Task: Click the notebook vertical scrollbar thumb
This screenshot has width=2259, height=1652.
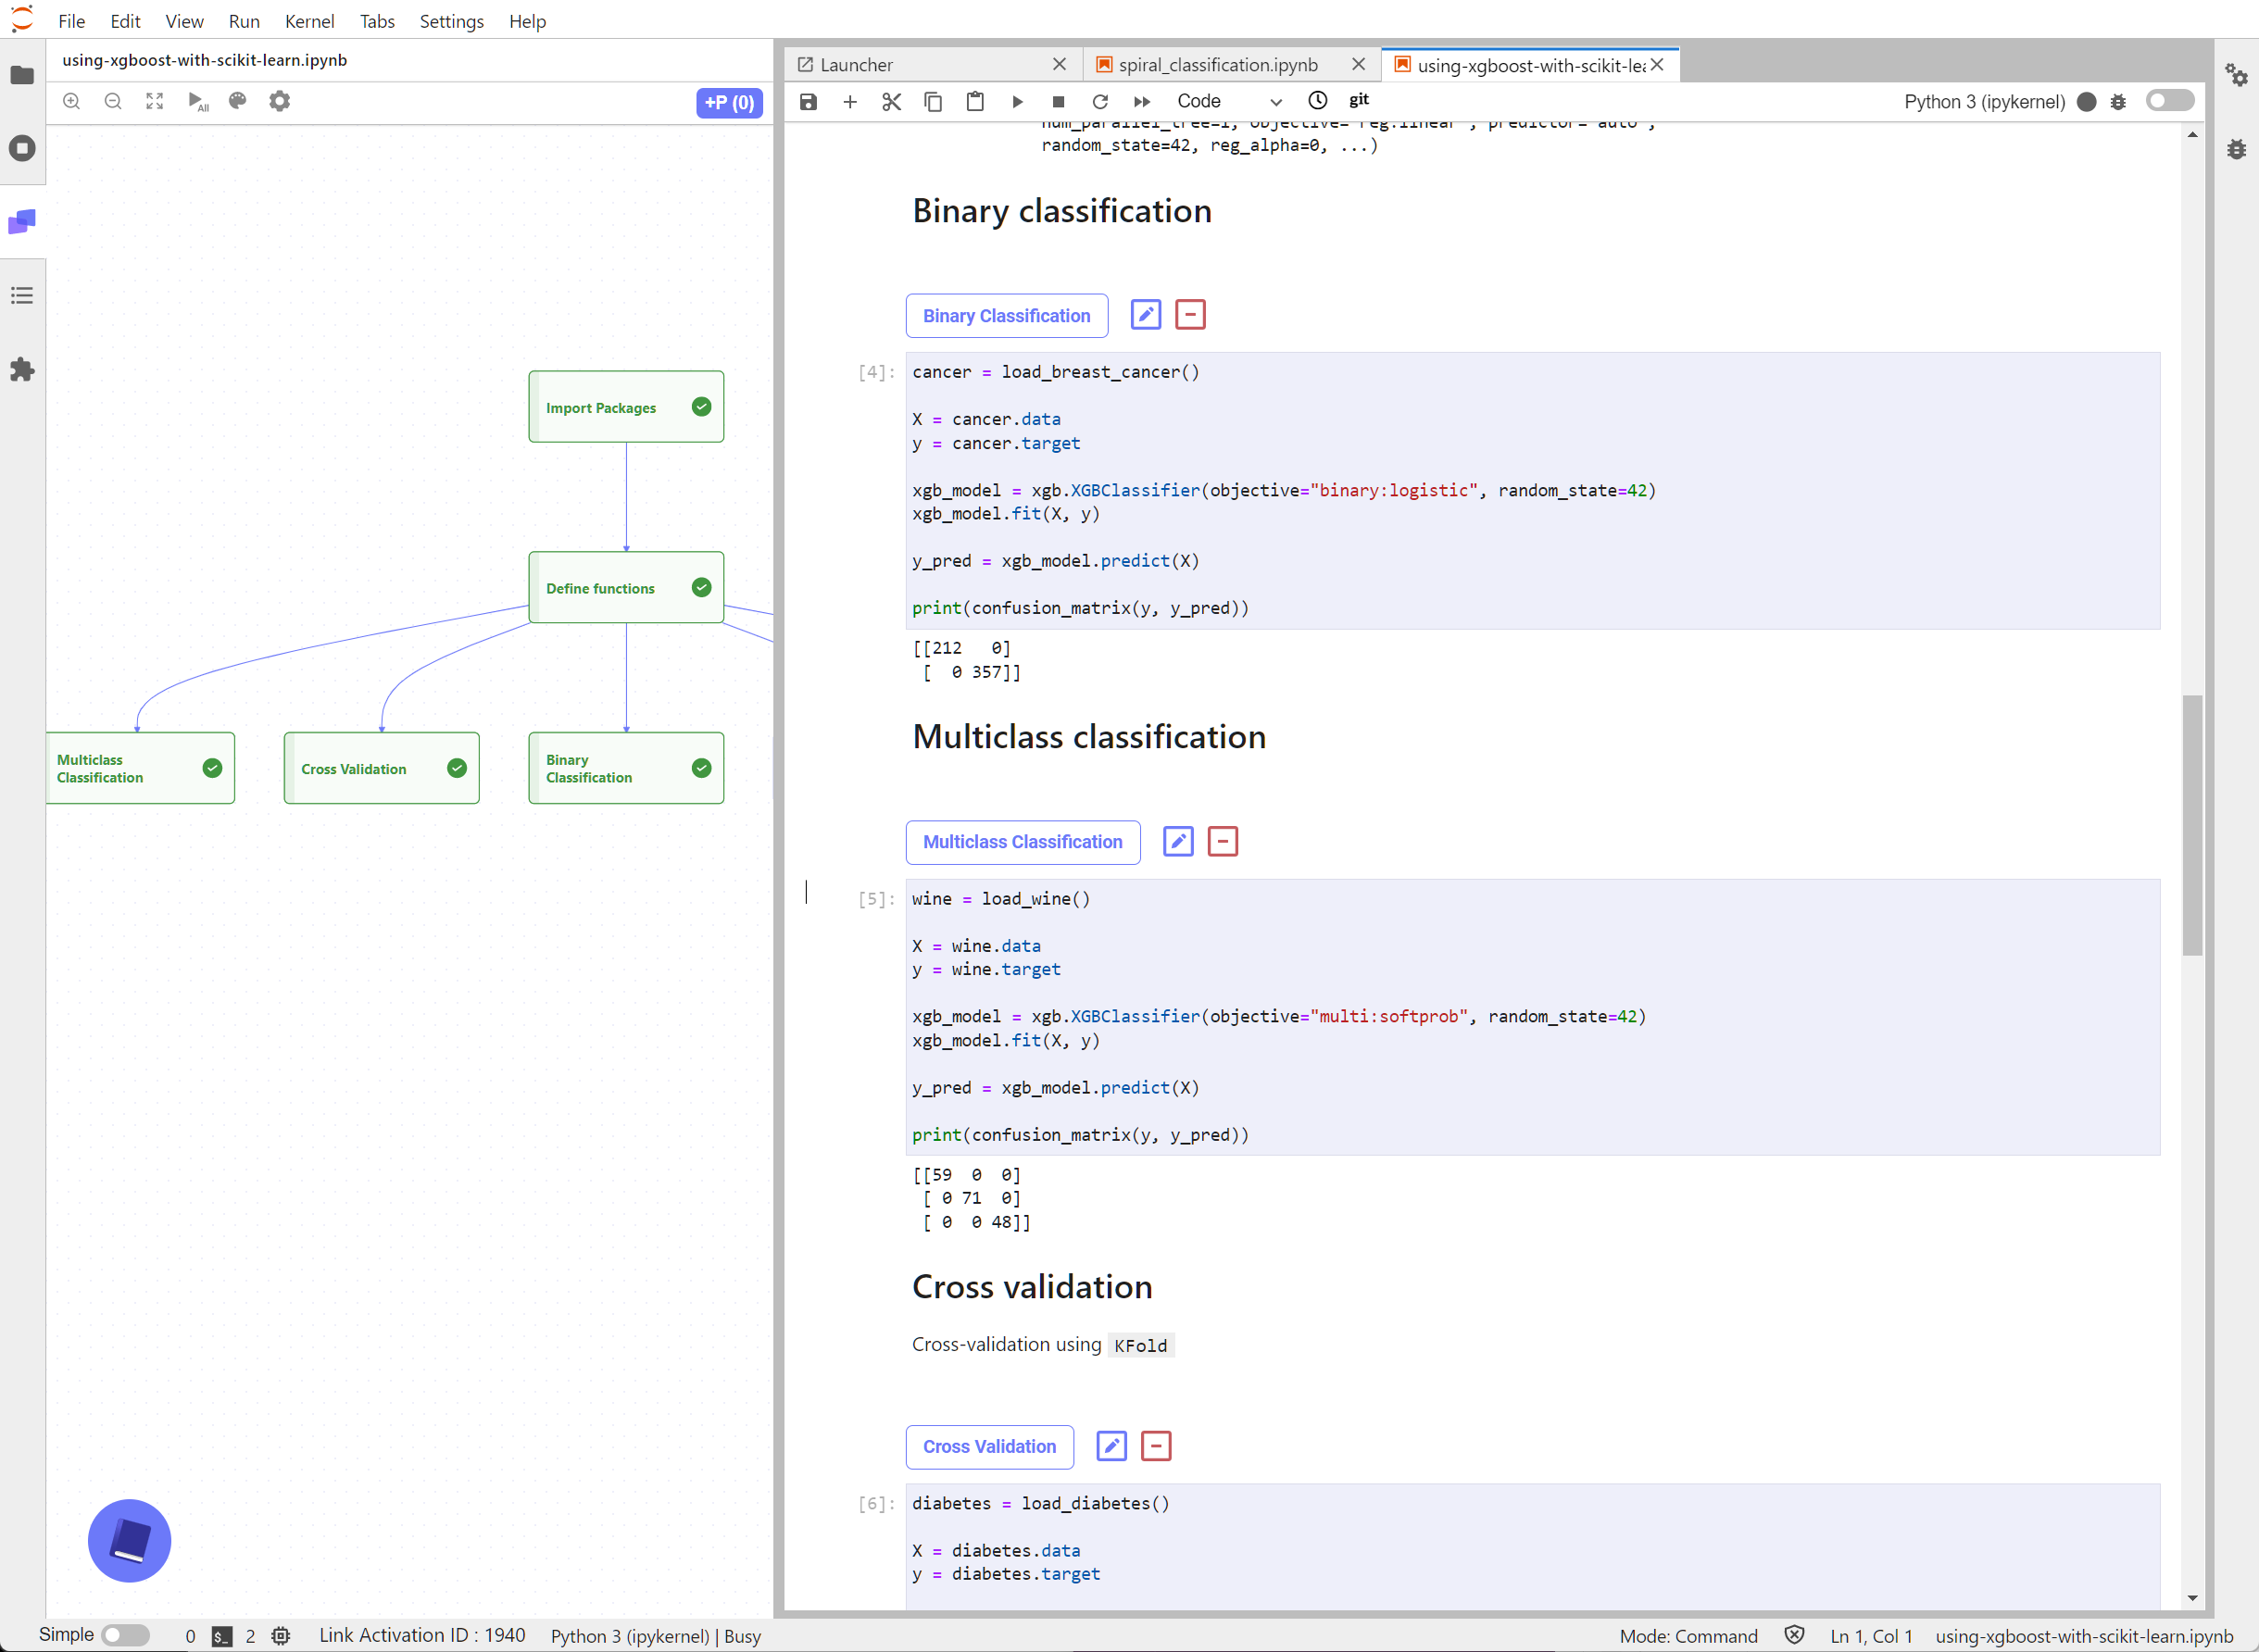Action: tap(2192, 825)
